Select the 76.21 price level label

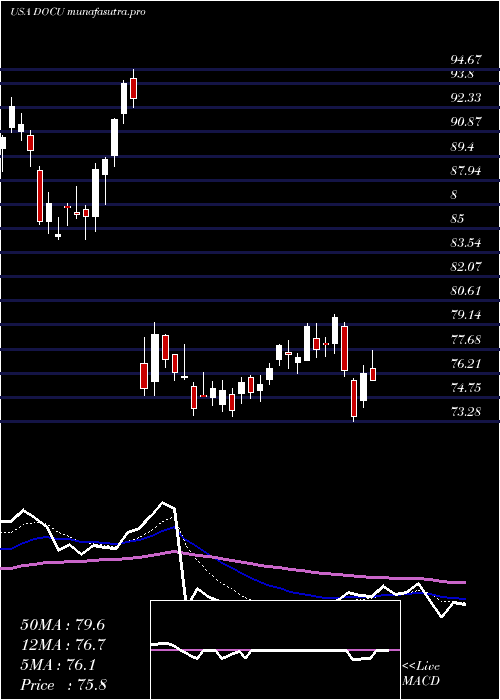(467, 364)
